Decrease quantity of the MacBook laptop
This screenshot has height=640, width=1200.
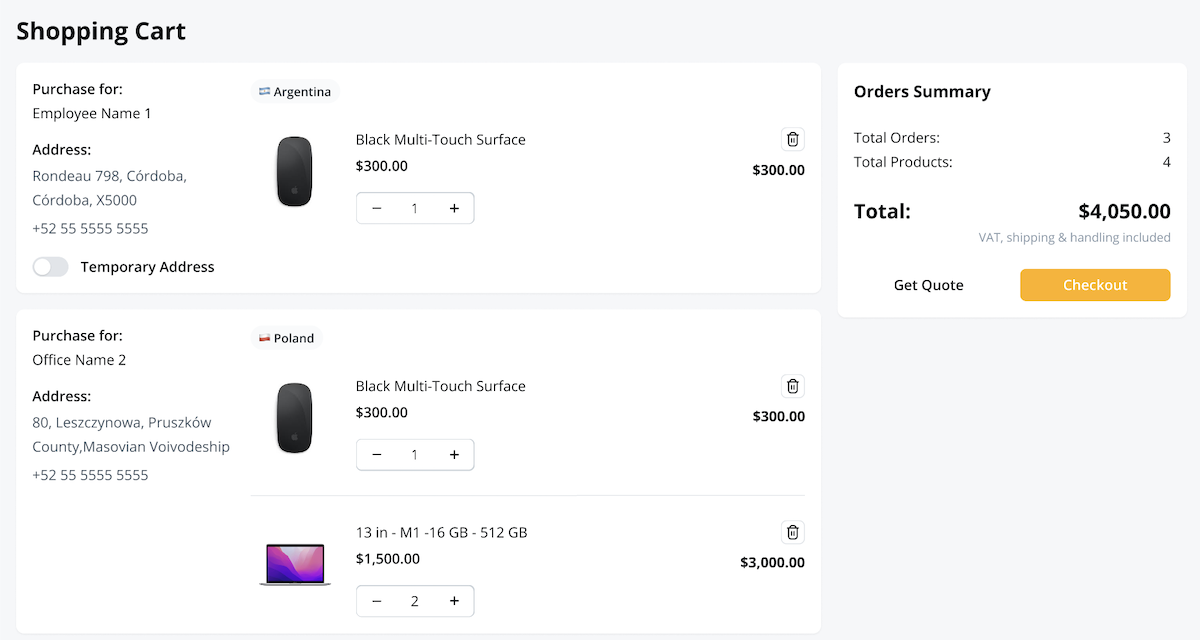[376, 601]
